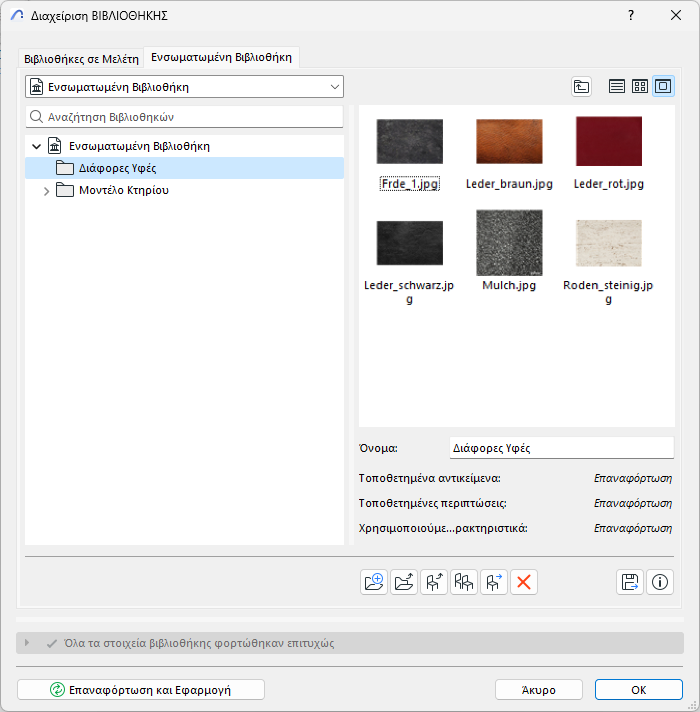700x712 pixels.
Task: Select Frde_1.jpg thumbnail
Action: pos(409,141)
